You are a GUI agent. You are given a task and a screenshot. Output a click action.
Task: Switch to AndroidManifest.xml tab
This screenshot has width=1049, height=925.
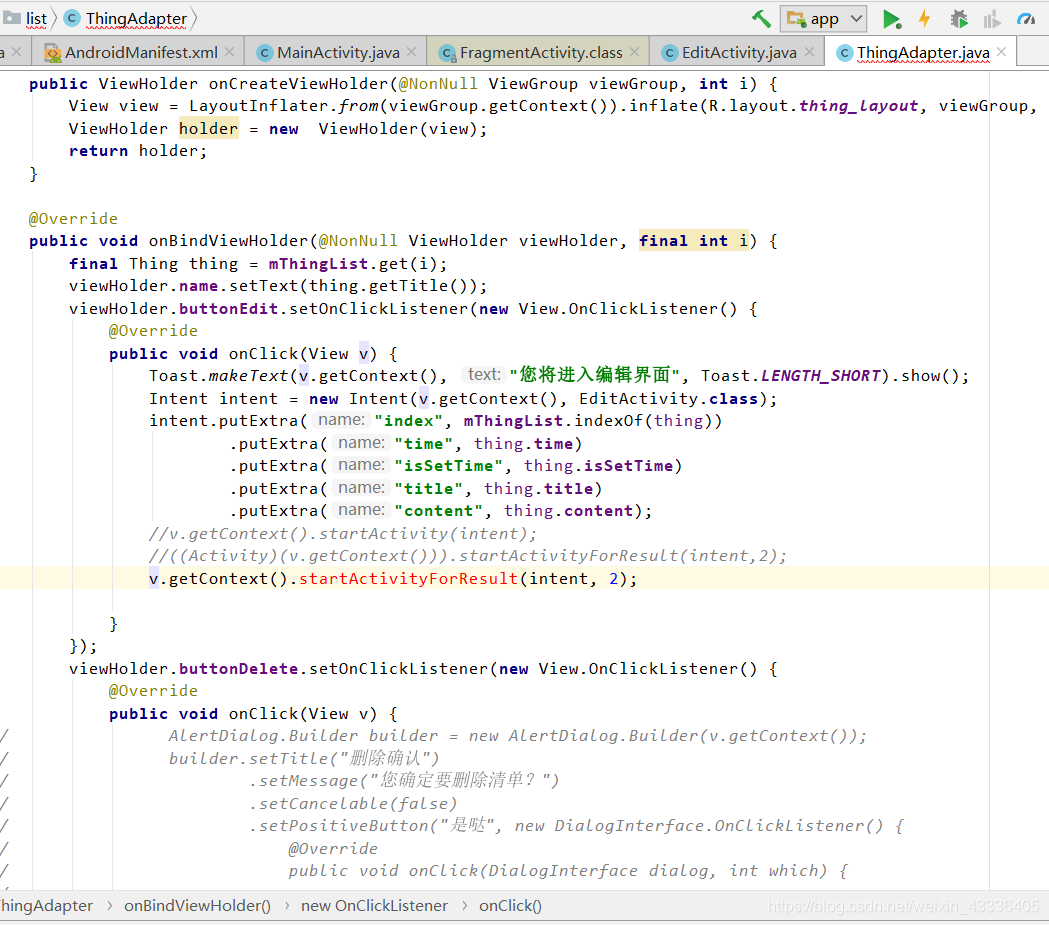[x=140, y=52]
